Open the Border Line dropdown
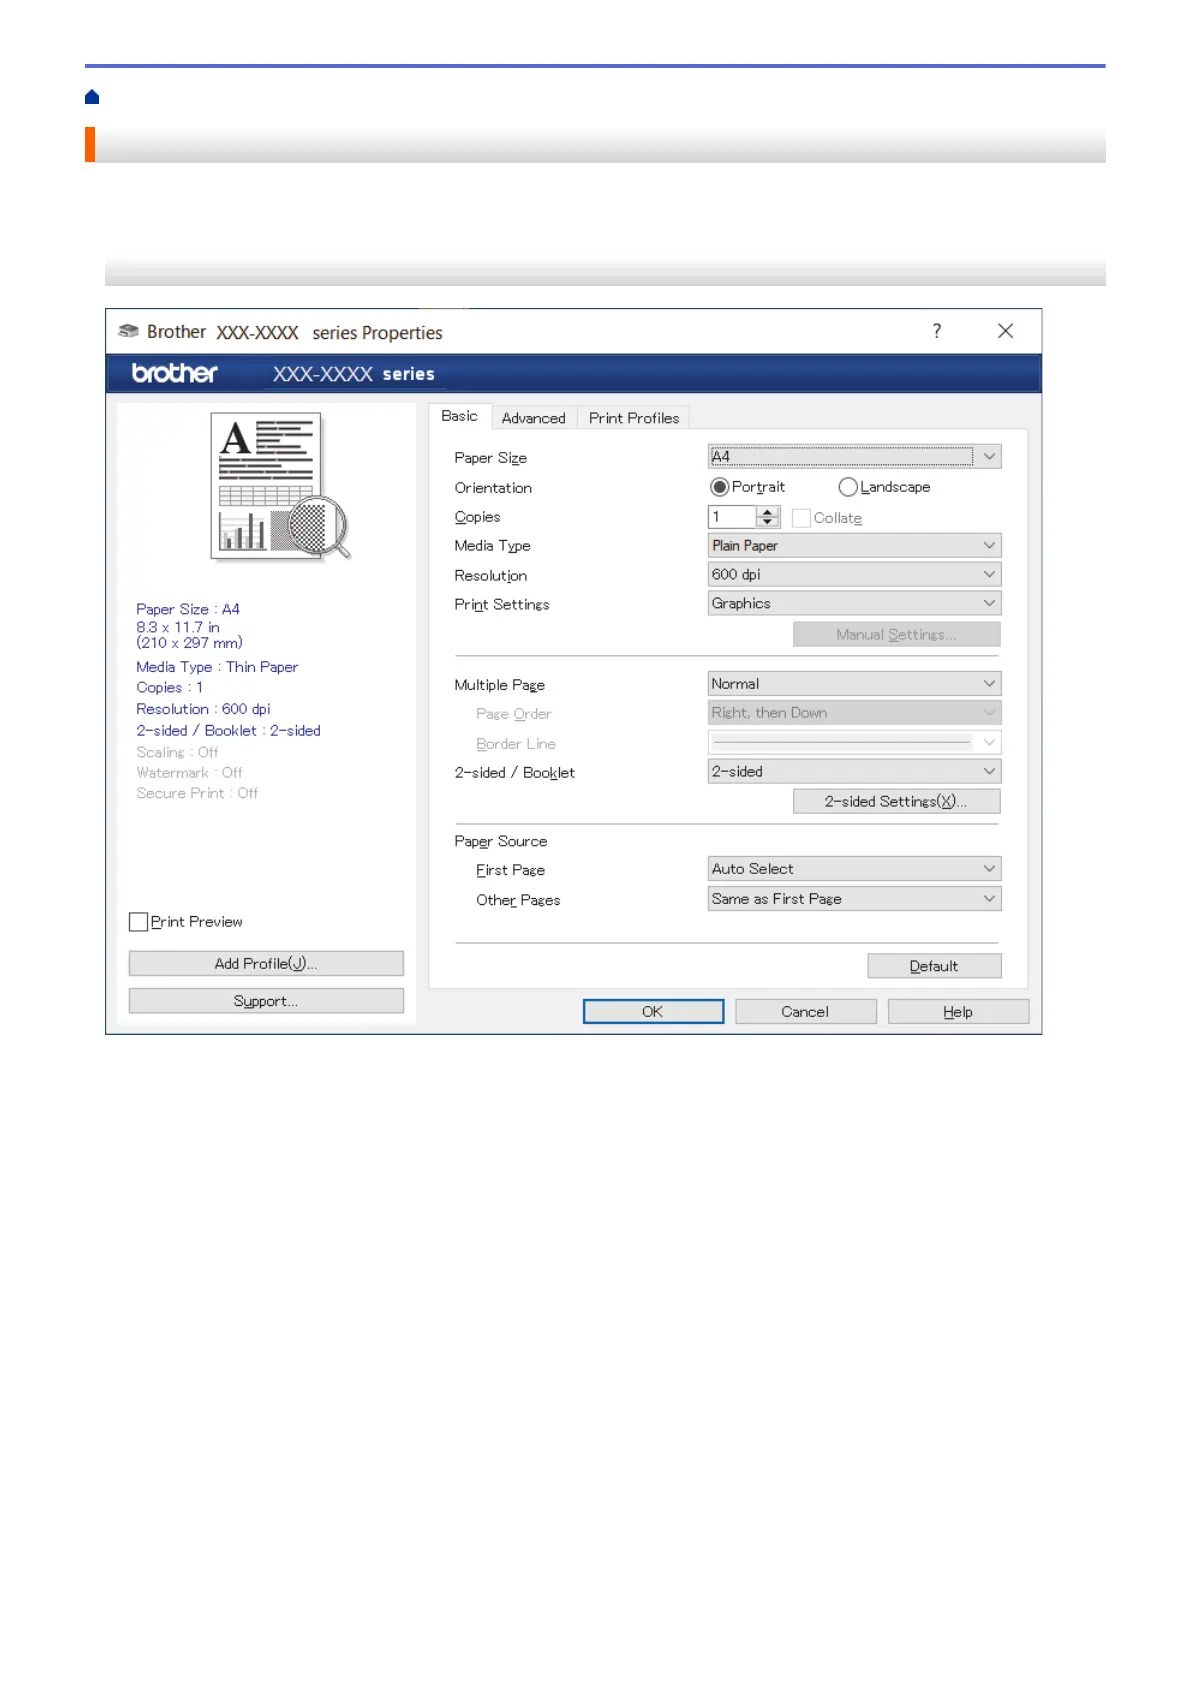1191x1684 pixels. pos(854,742)
